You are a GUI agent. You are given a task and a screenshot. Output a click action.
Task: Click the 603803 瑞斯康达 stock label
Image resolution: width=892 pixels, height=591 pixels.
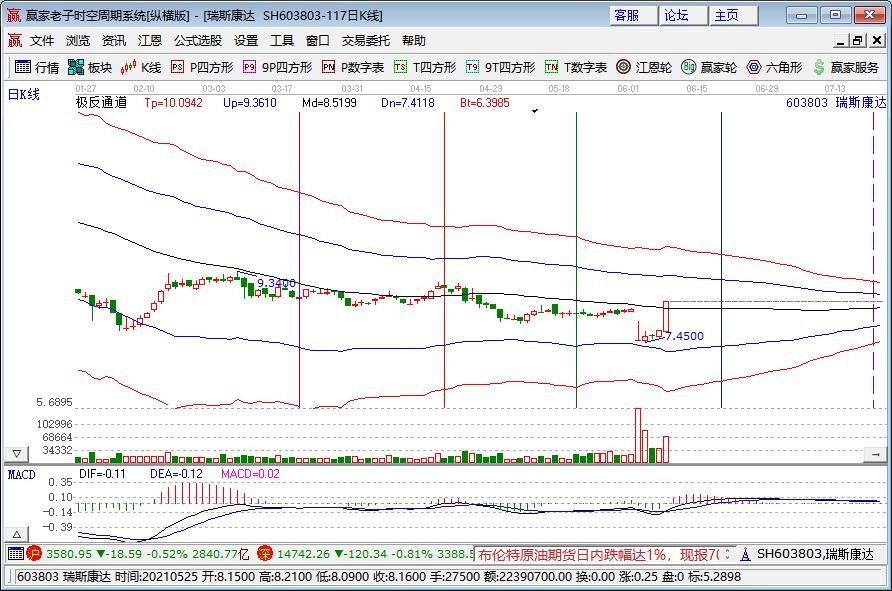click(836, 102)
